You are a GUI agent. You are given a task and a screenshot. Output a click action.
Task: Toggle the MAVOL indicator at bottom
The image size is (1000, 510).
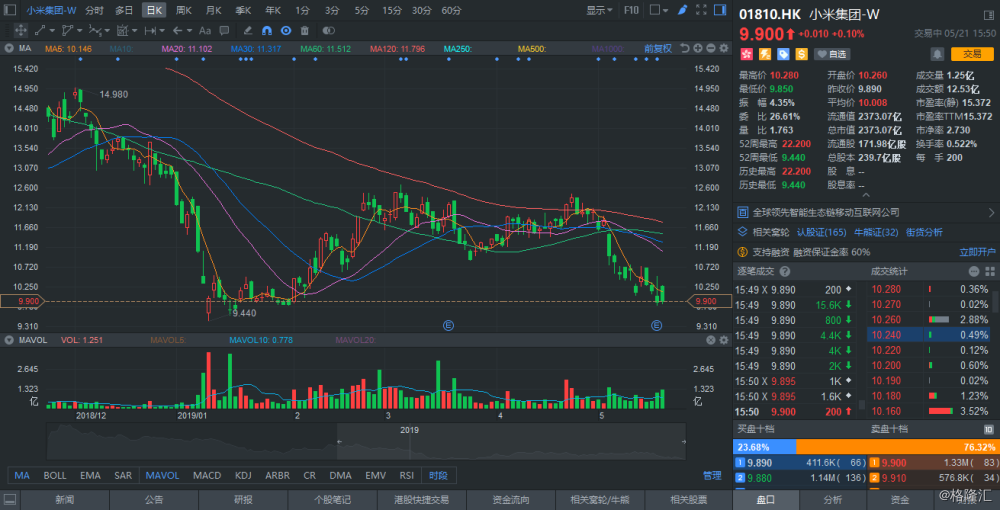point(161,475)
